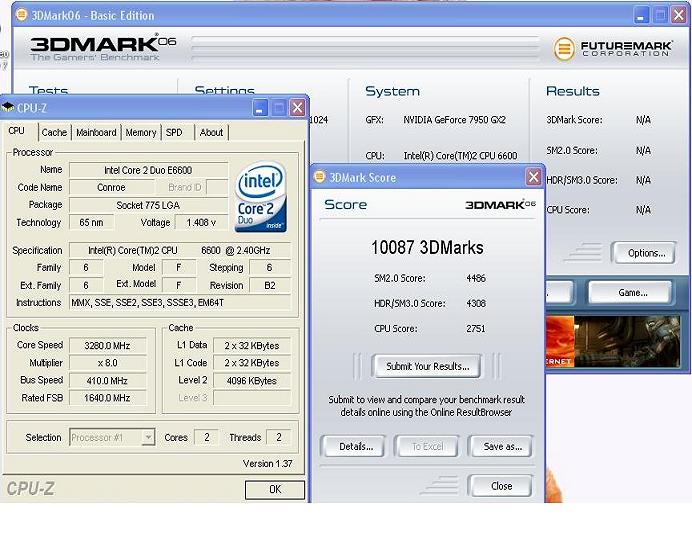Click the 3DMark06 title bar orange icon
This screenshot has width=692, height=540.
click(21, 15)
